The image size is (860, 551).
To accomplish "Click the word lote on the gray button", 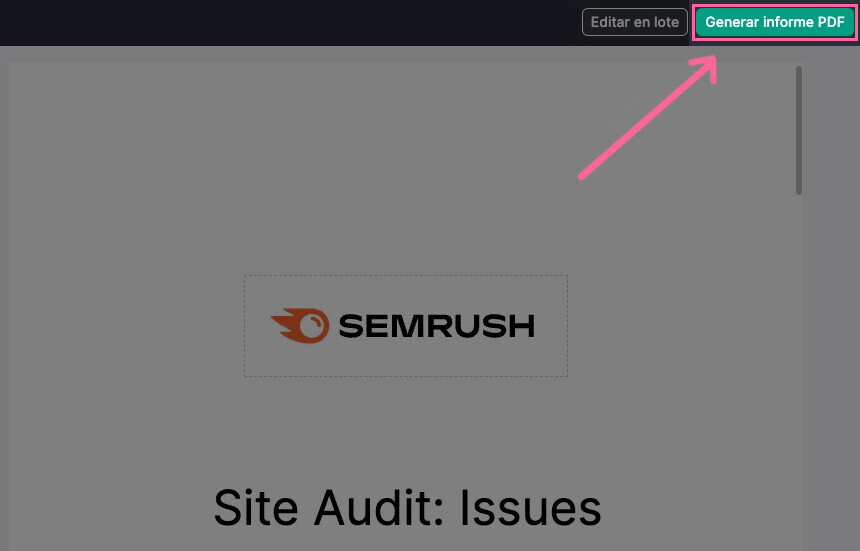I will (x=666, y=22).
